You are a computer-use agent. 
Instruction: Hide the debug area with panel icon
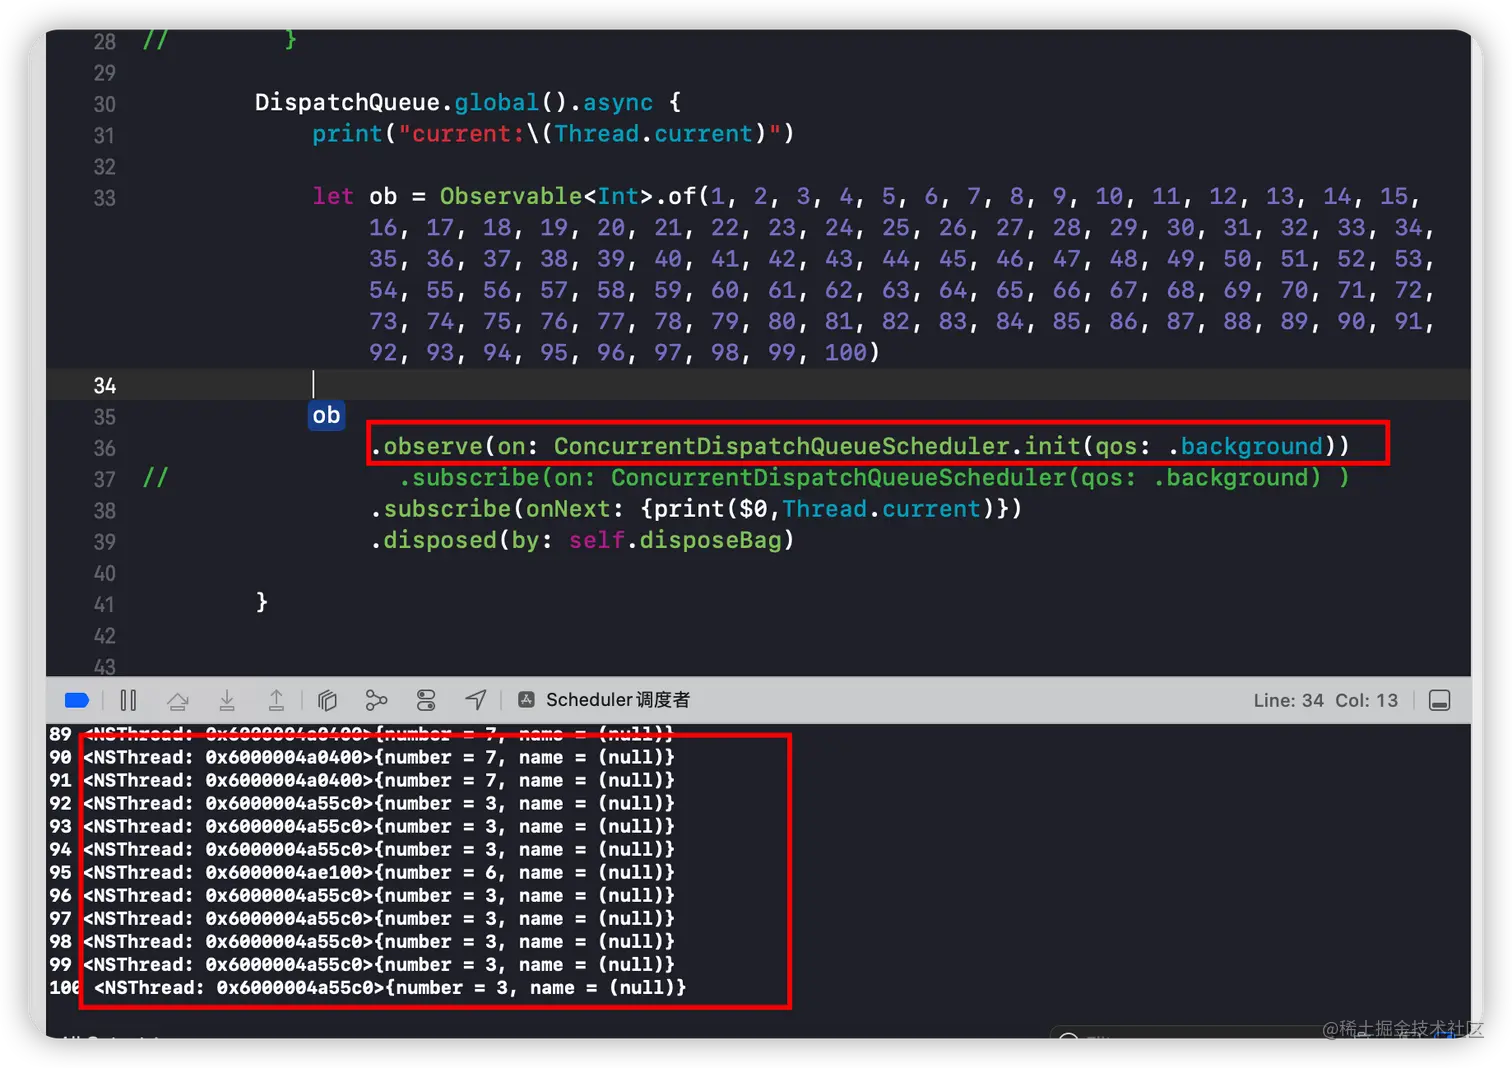coord(1439,700)
